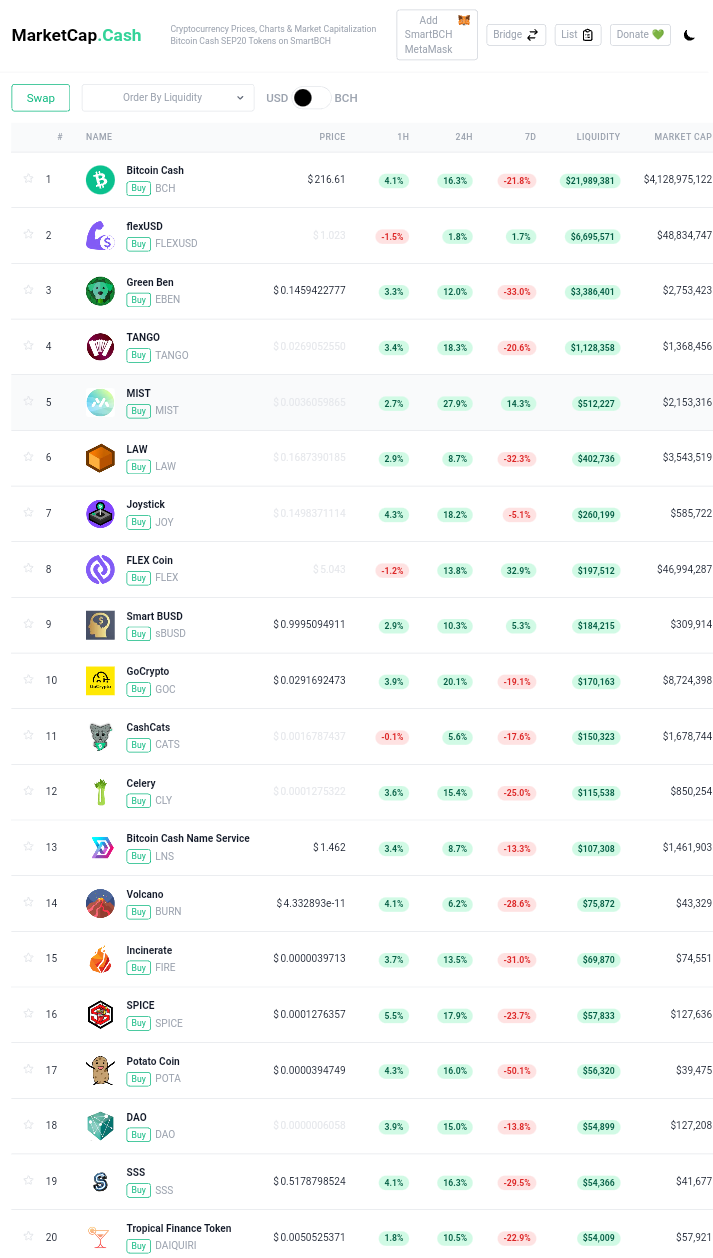Switch currency toggle between USD and BCH
This screenshot has height=1258, width=713.
click(311, 98)
